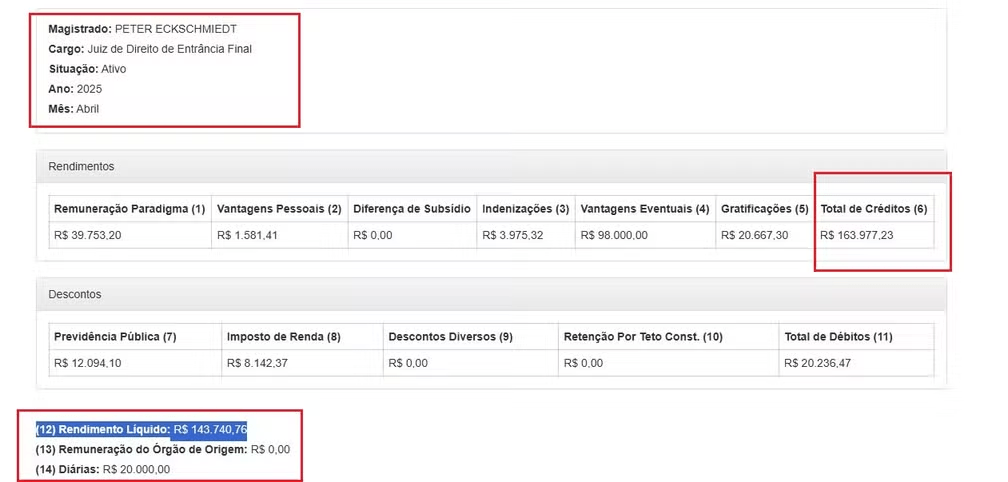Screen dimensions: 1008x482
Task: Click the Total de Créditos (6) header
Action: coord(873,209)
